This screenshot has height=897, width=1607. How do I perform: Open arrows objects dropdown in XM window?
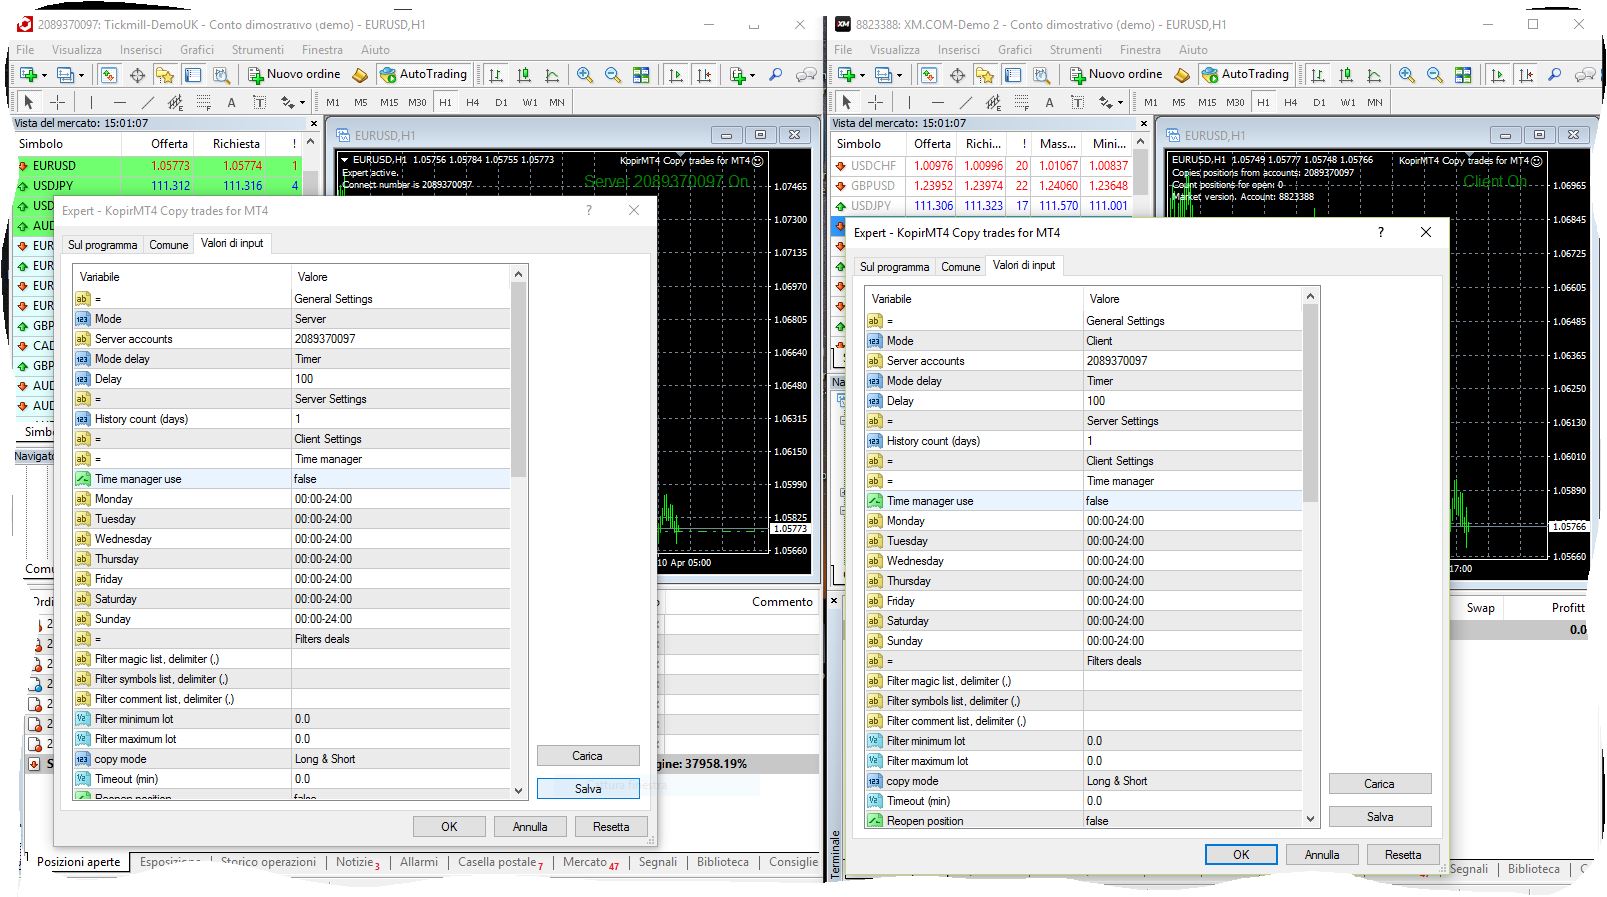coord(1119,102)
